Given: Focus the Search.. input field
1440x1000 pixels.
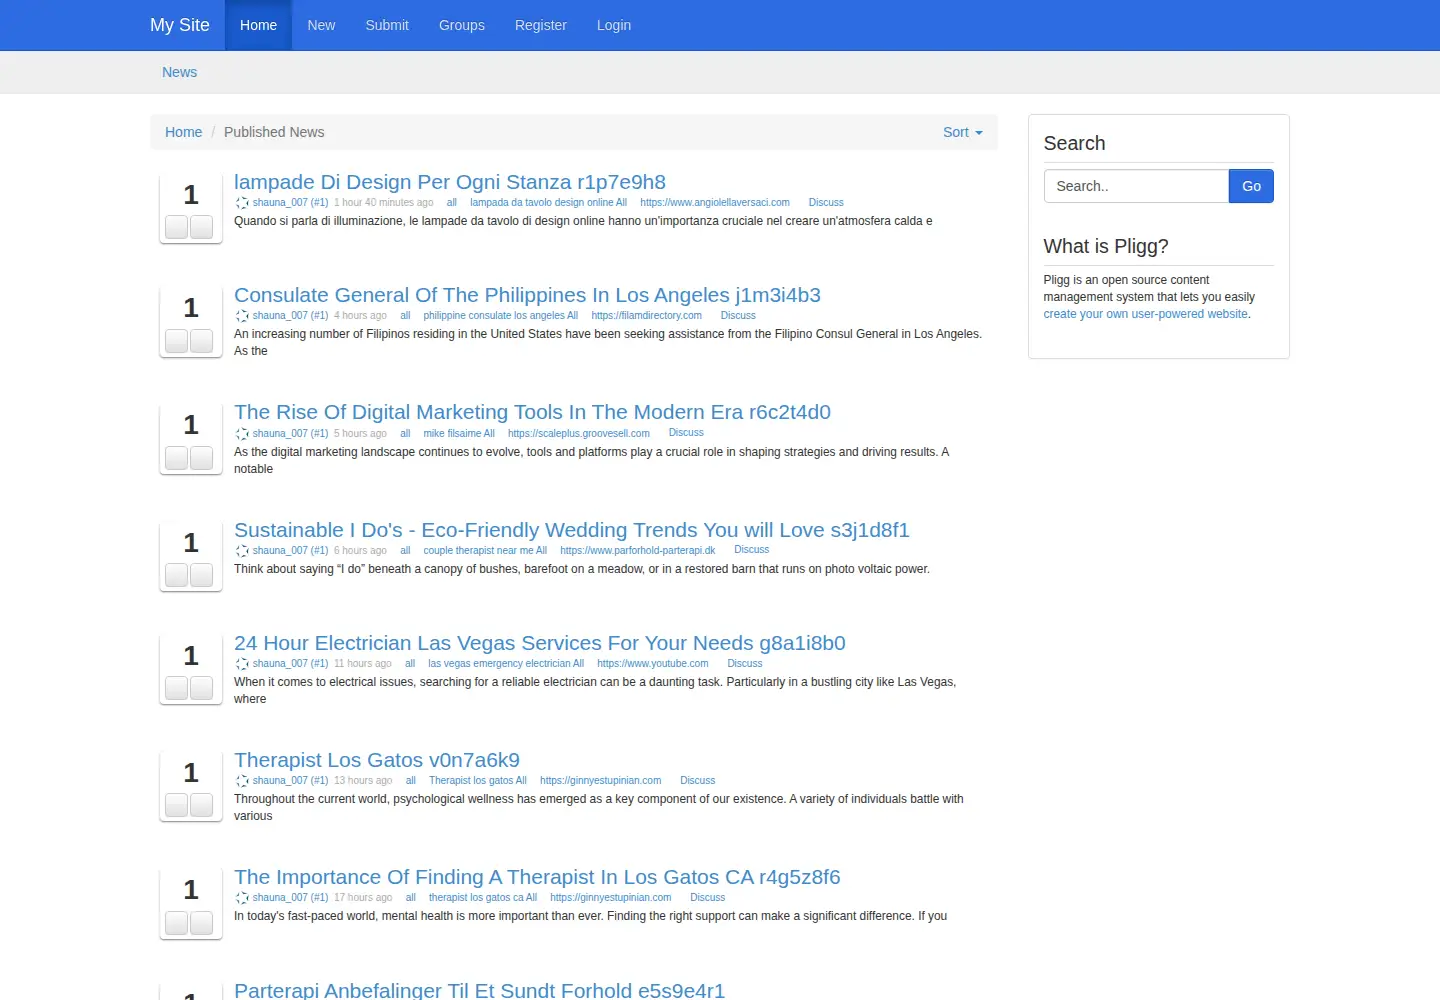Looking at the screenshot, I should pos(1136,186).
